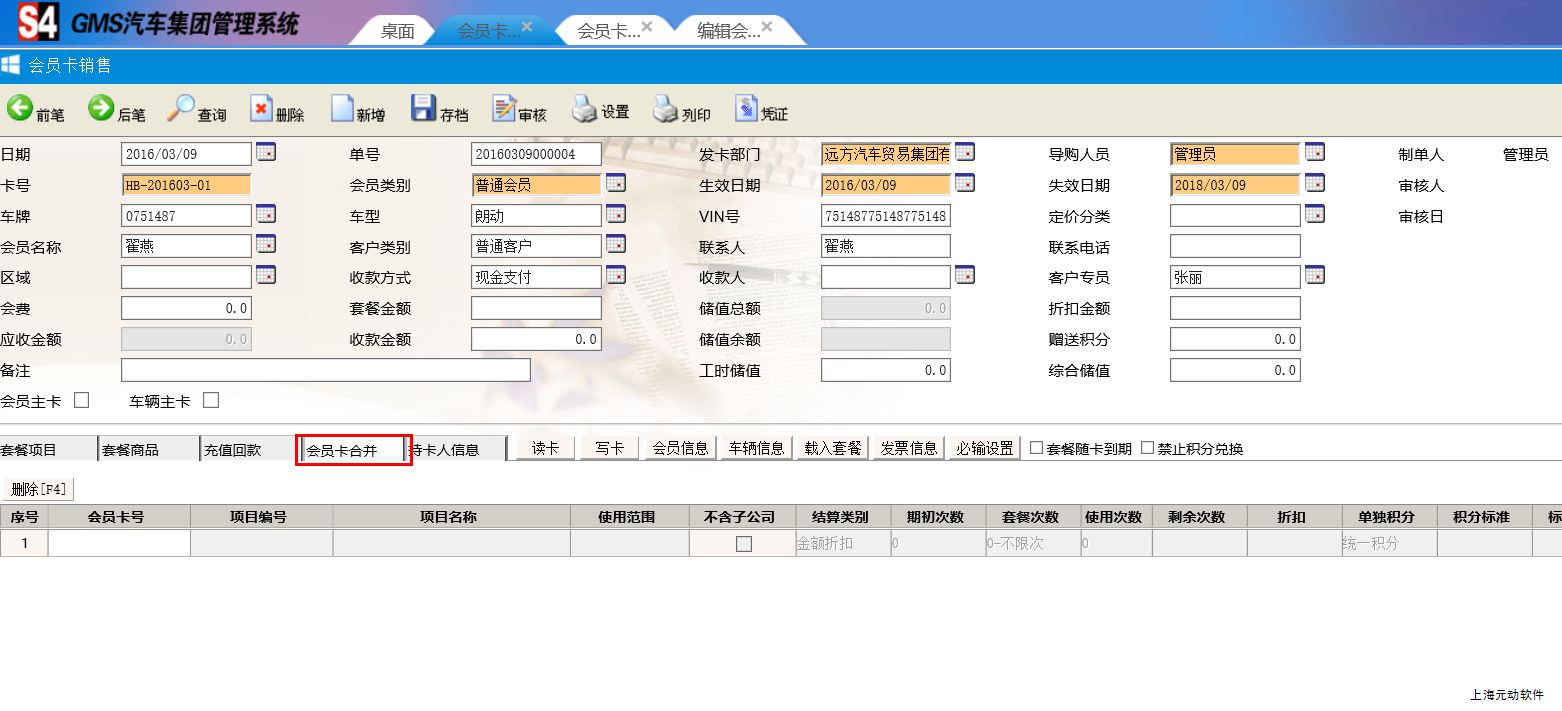Tick the 车辆主卡 checkbox
The height and width of the screenshot is (711, 1562).
click(x=211, y=400)
